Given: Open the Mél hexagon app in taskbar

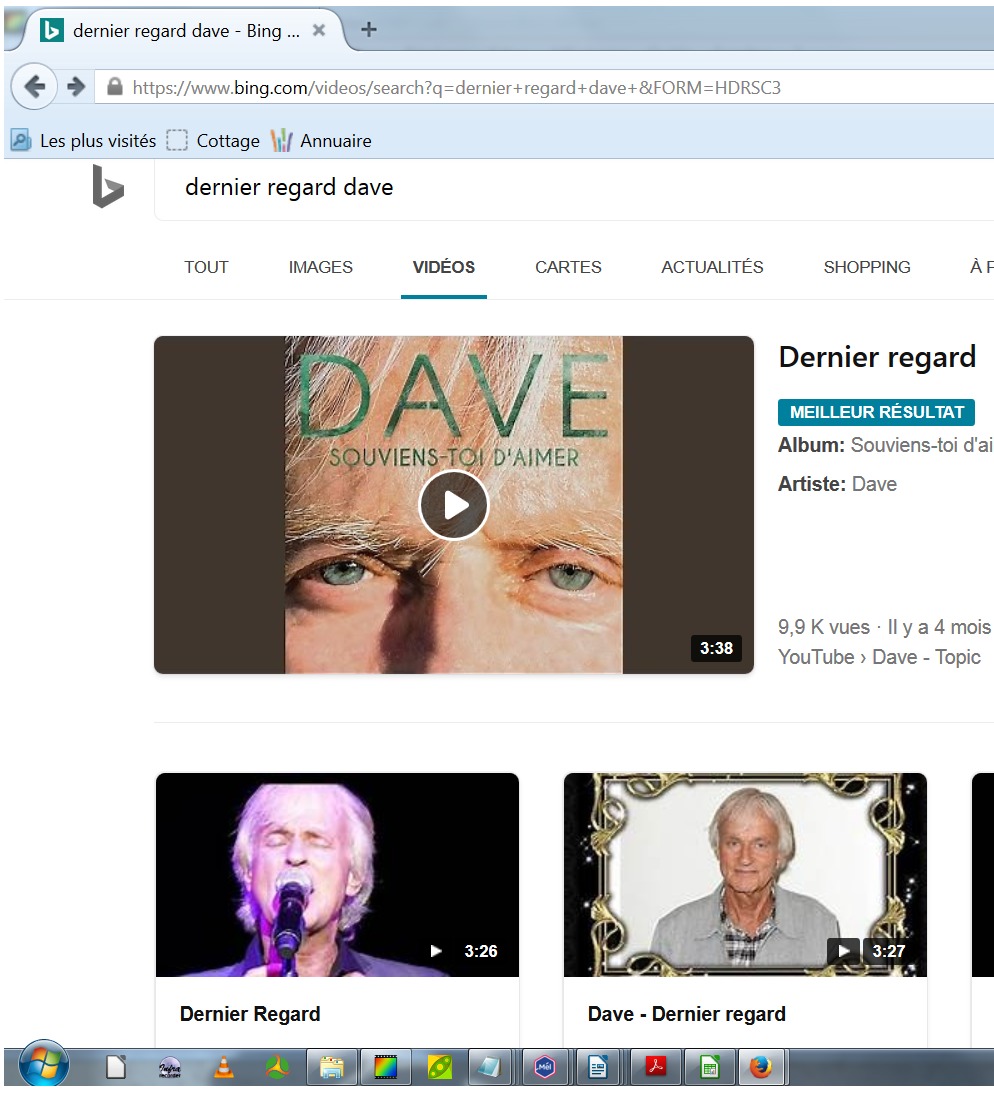Looking at the screenshot, I should click(x=544, y=1067).
